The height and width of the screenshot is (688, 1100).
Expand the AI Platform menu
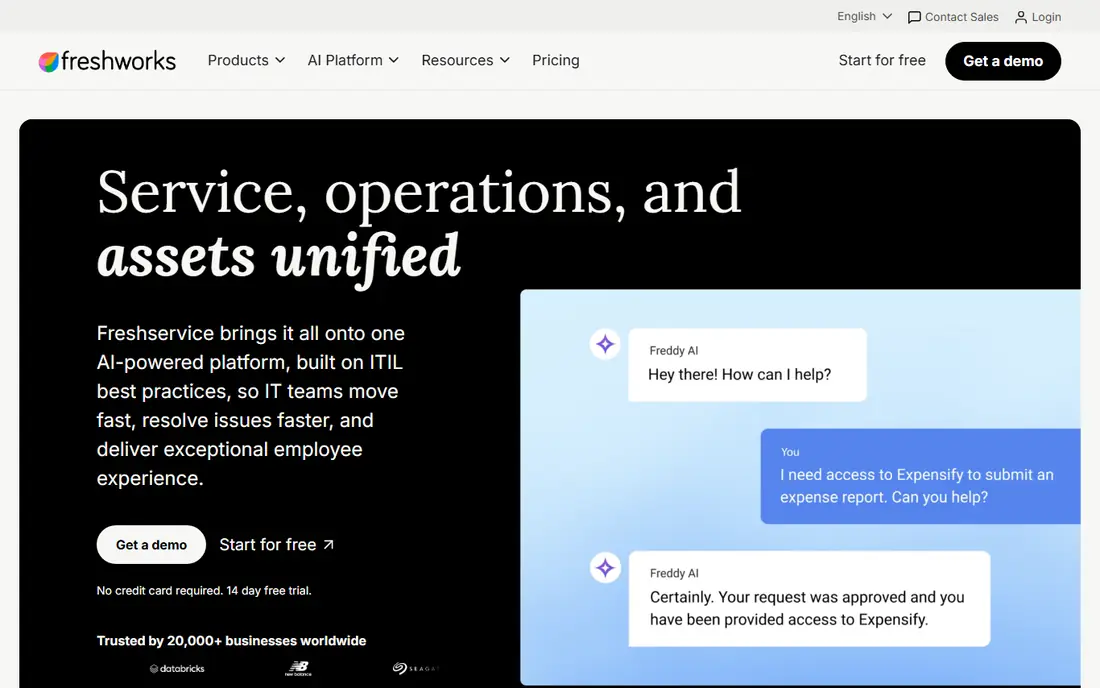pos(353,60)
